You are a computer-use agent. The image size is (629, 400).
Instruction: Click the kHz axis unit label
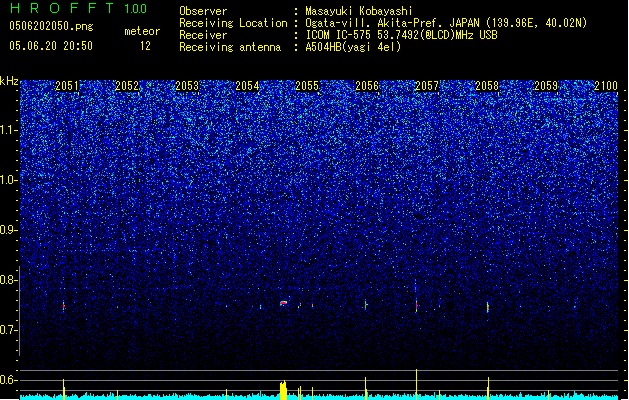(x=9, y=81)
